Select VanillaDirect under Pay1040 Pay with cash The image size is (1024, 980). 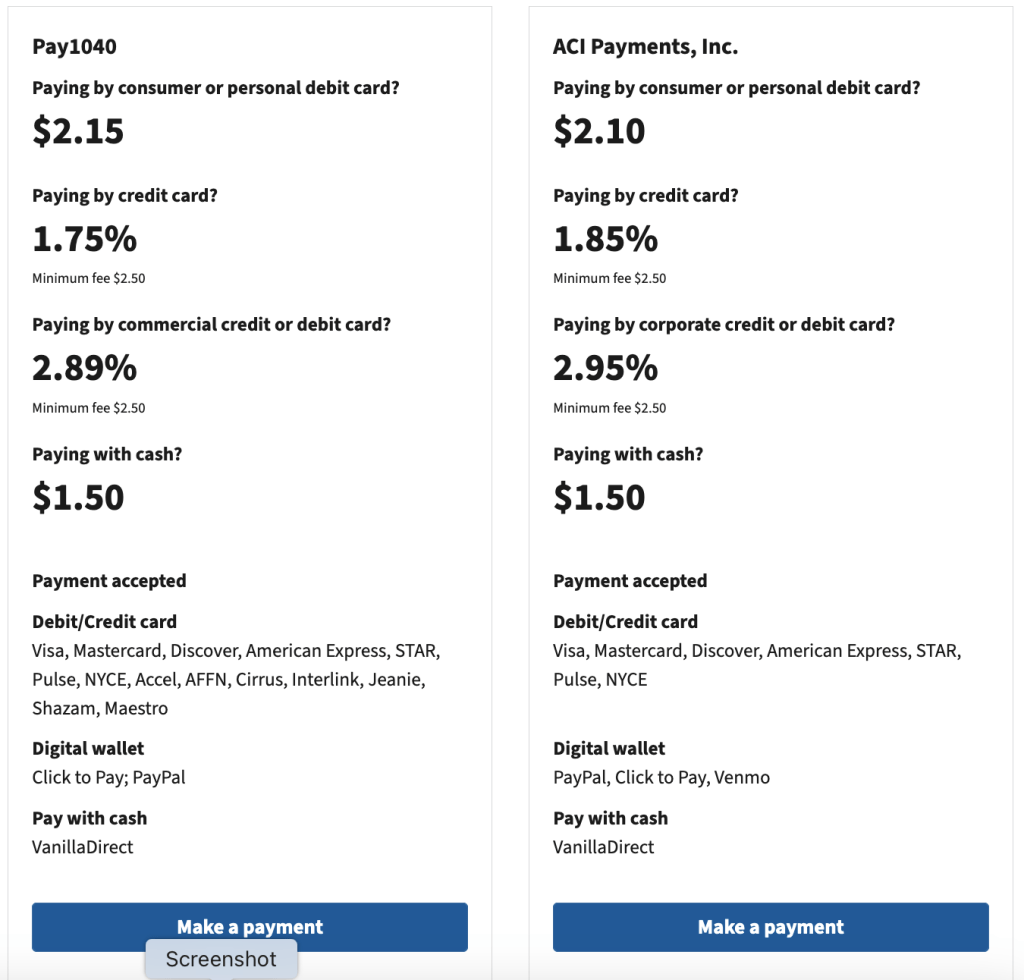(x=83, y=847)
